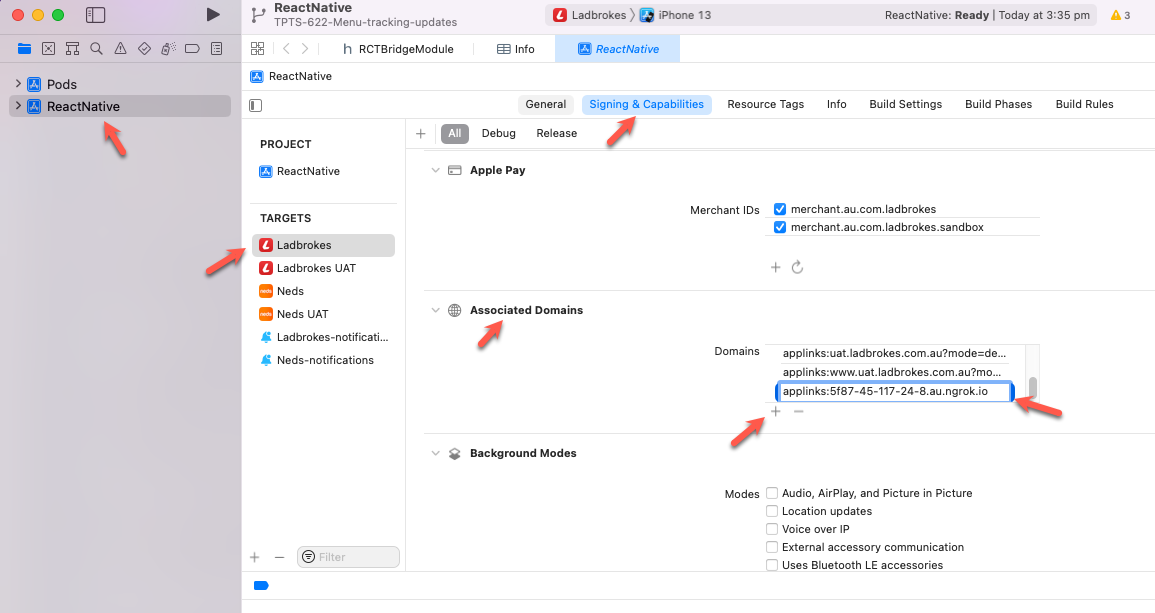Open the Ladbrokes scheme selector
1155x613 pixels.
[x=589, y=15]
